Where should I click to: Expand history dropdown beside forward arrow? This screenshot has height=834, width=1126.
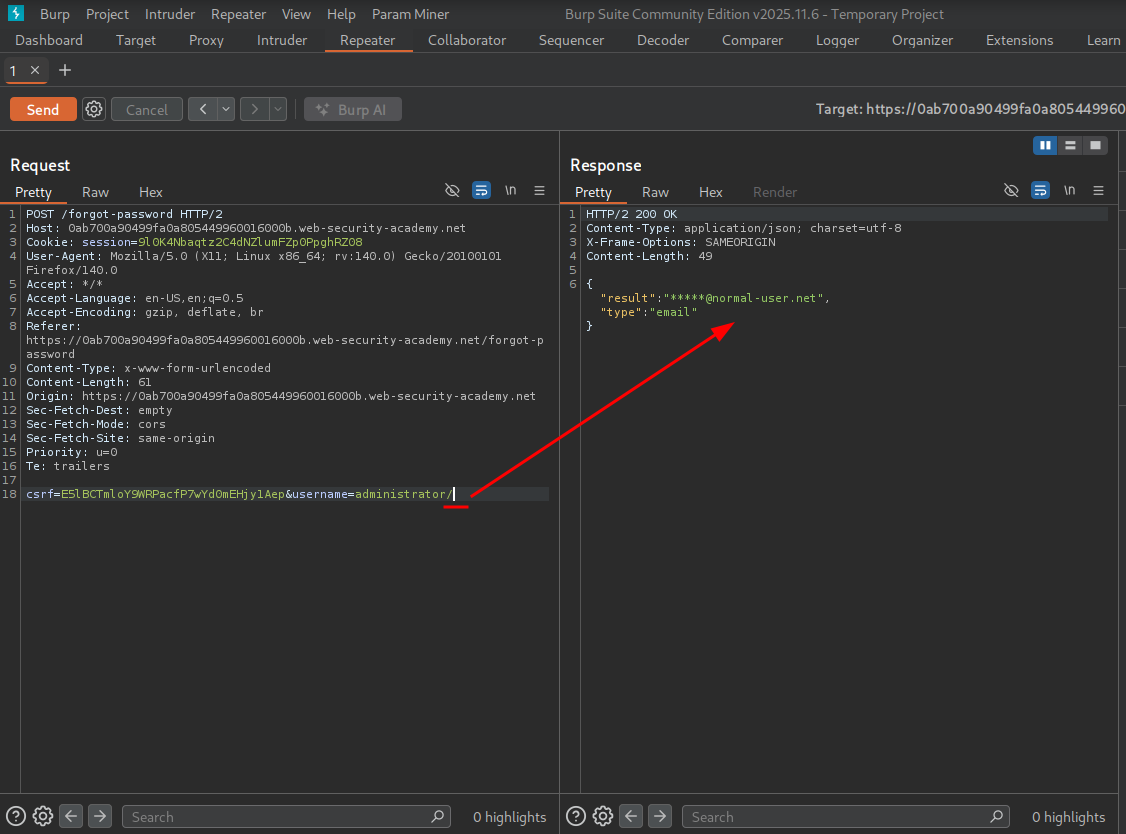[x=277, y=109]
